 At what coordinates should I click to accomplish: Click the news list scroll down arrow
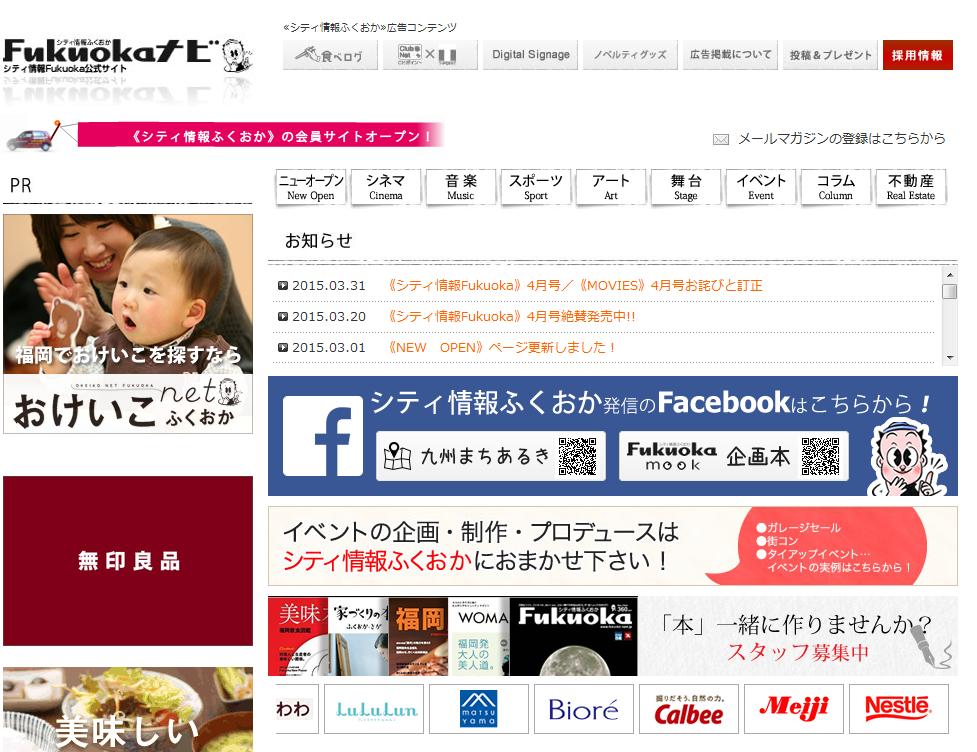[950, 357]
